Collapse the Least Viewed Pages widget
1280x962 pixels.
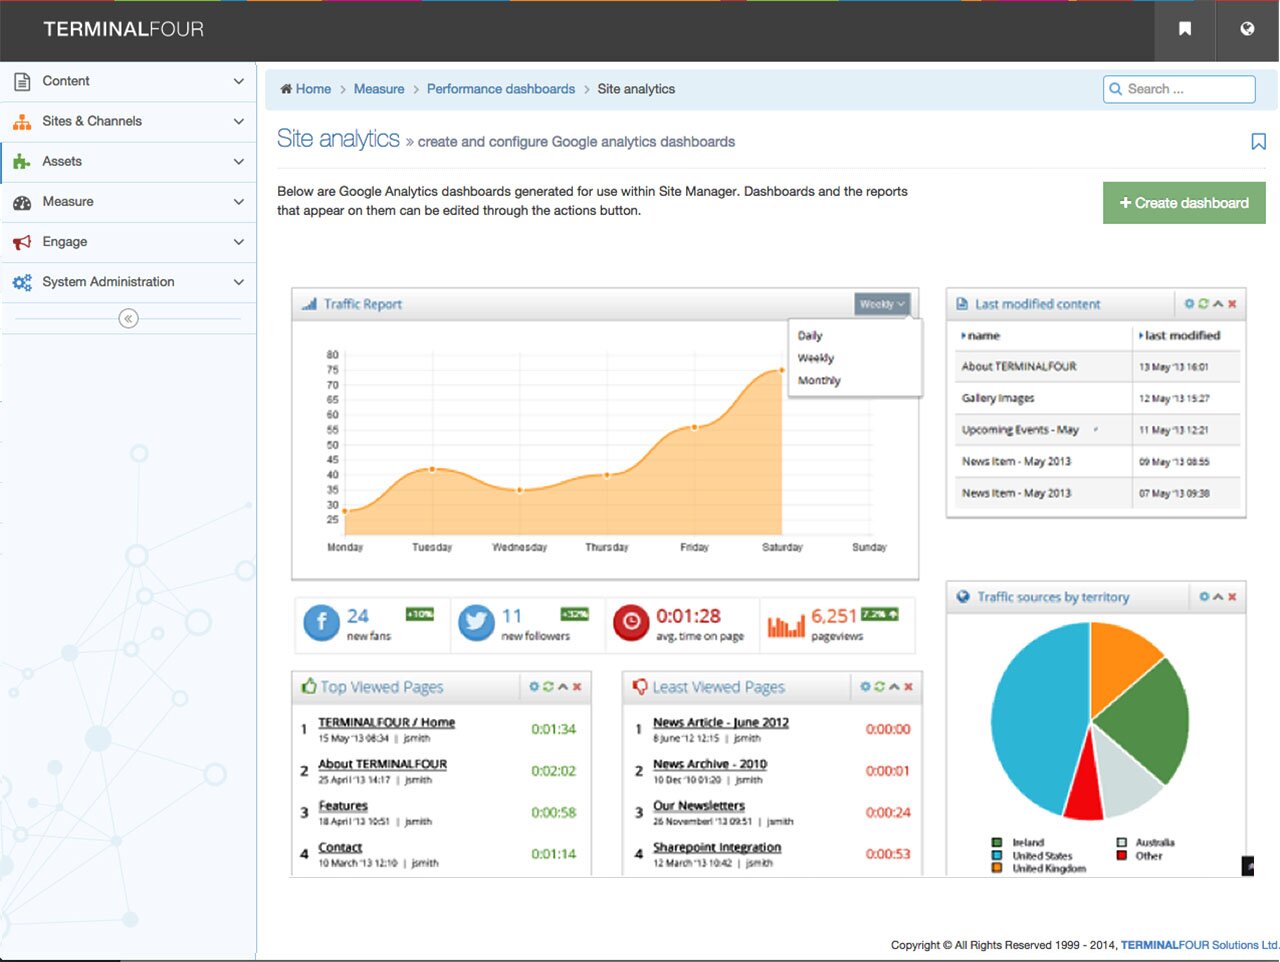pos(894,687)
